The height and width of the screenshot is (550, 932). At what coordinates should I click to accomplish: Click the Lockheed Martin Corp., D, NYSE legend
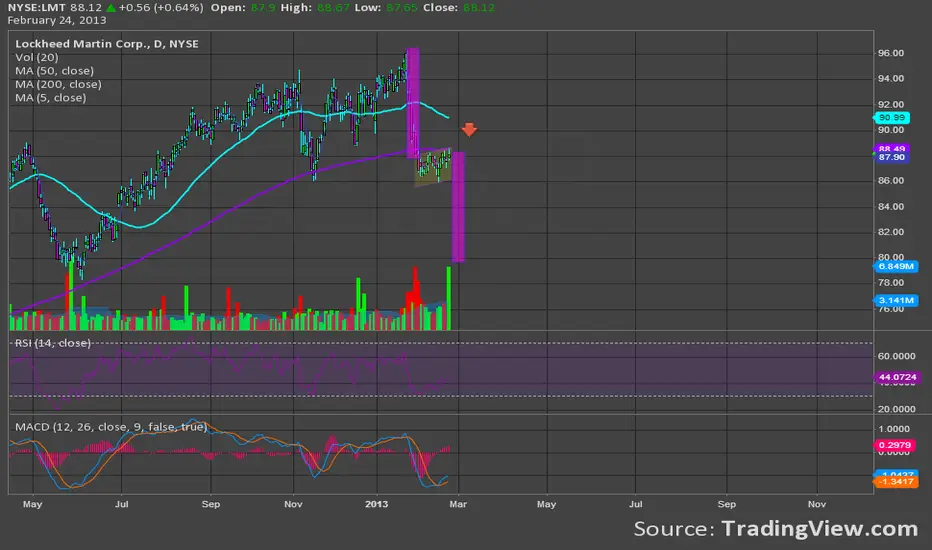coord(107,44)
